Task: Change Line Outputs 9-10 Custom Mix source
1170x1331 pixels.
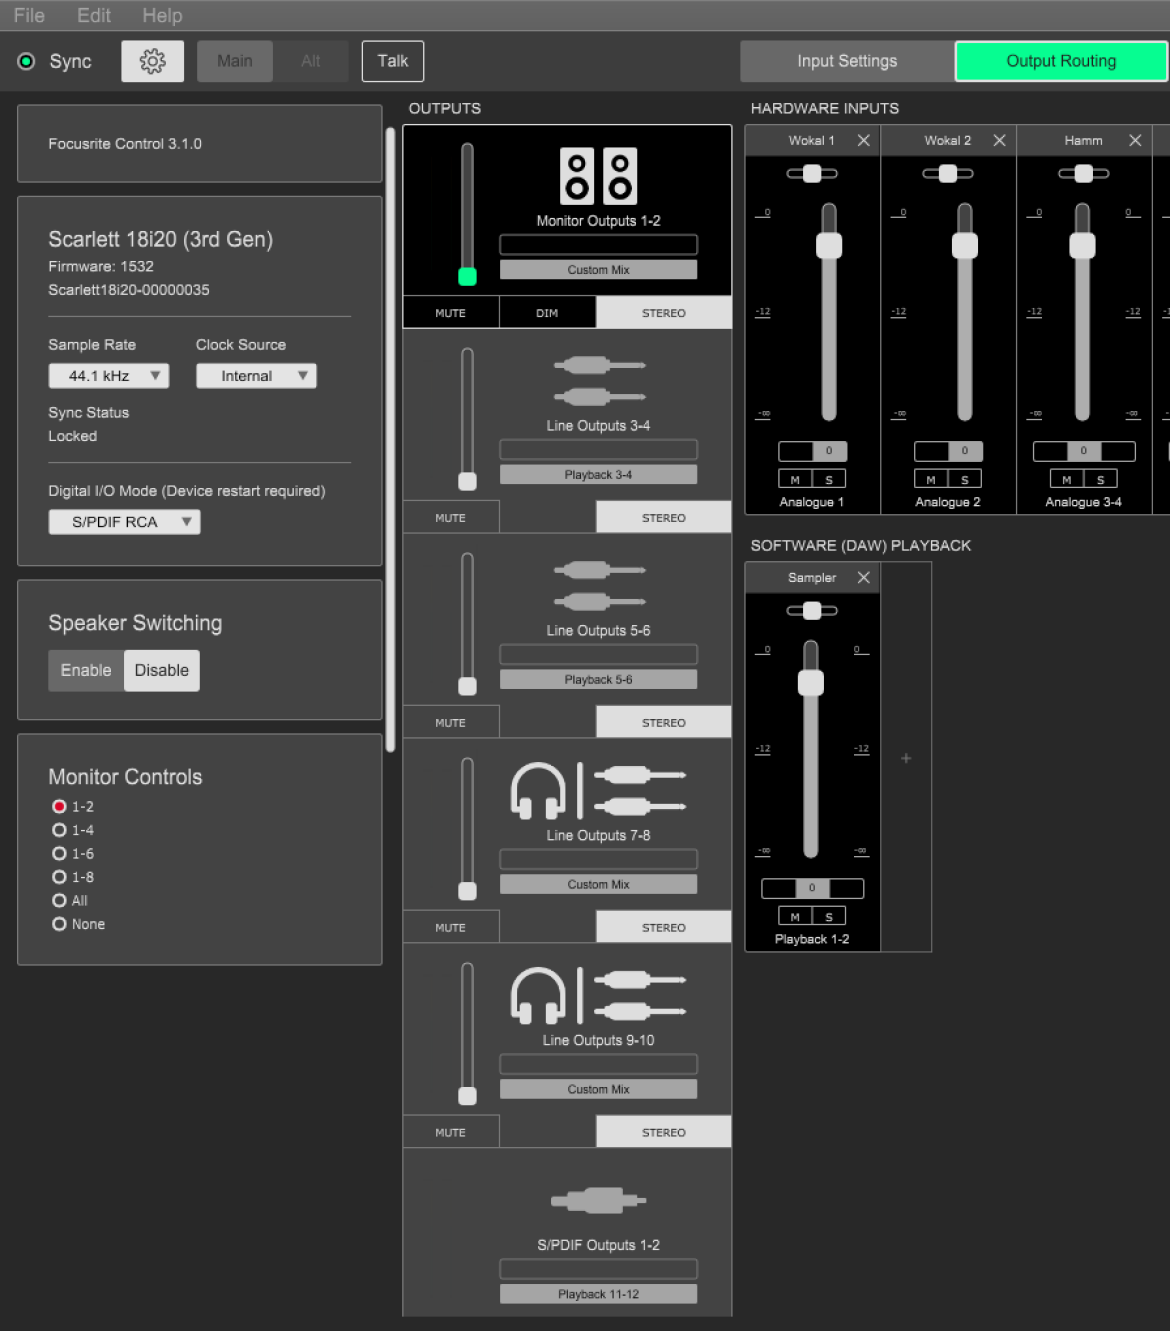Action: 598,1090
